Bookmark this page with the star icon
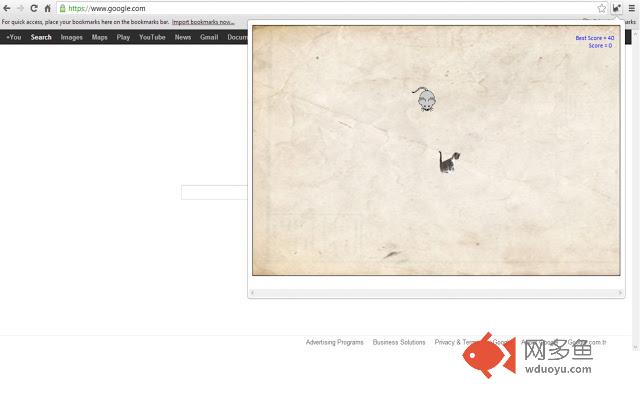This screenshot has height=400, width=640. (x=602, y=8)
